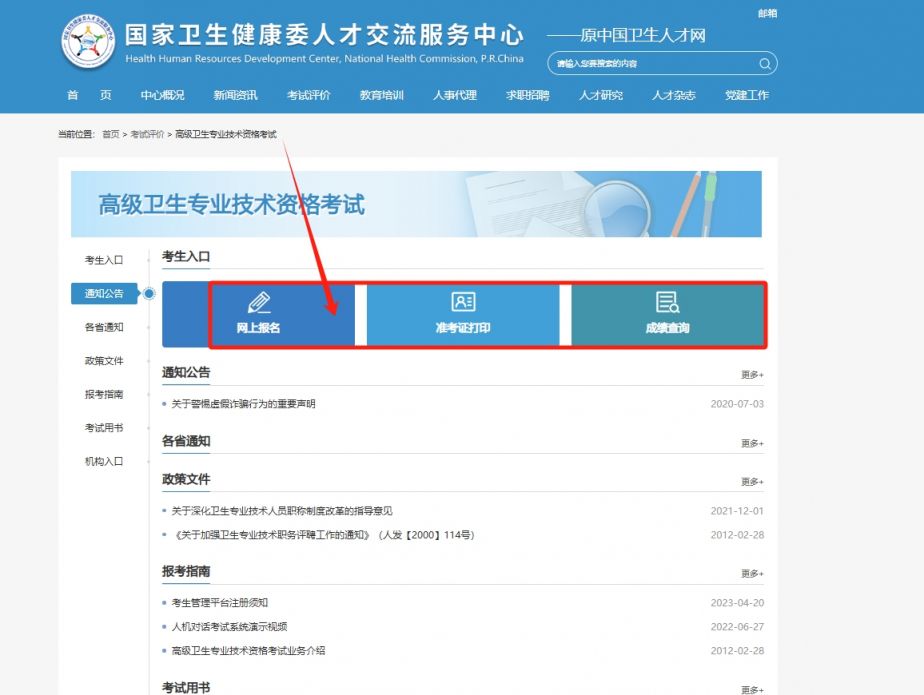Select 报考指南 in the left sidebar

coord(104,394)
